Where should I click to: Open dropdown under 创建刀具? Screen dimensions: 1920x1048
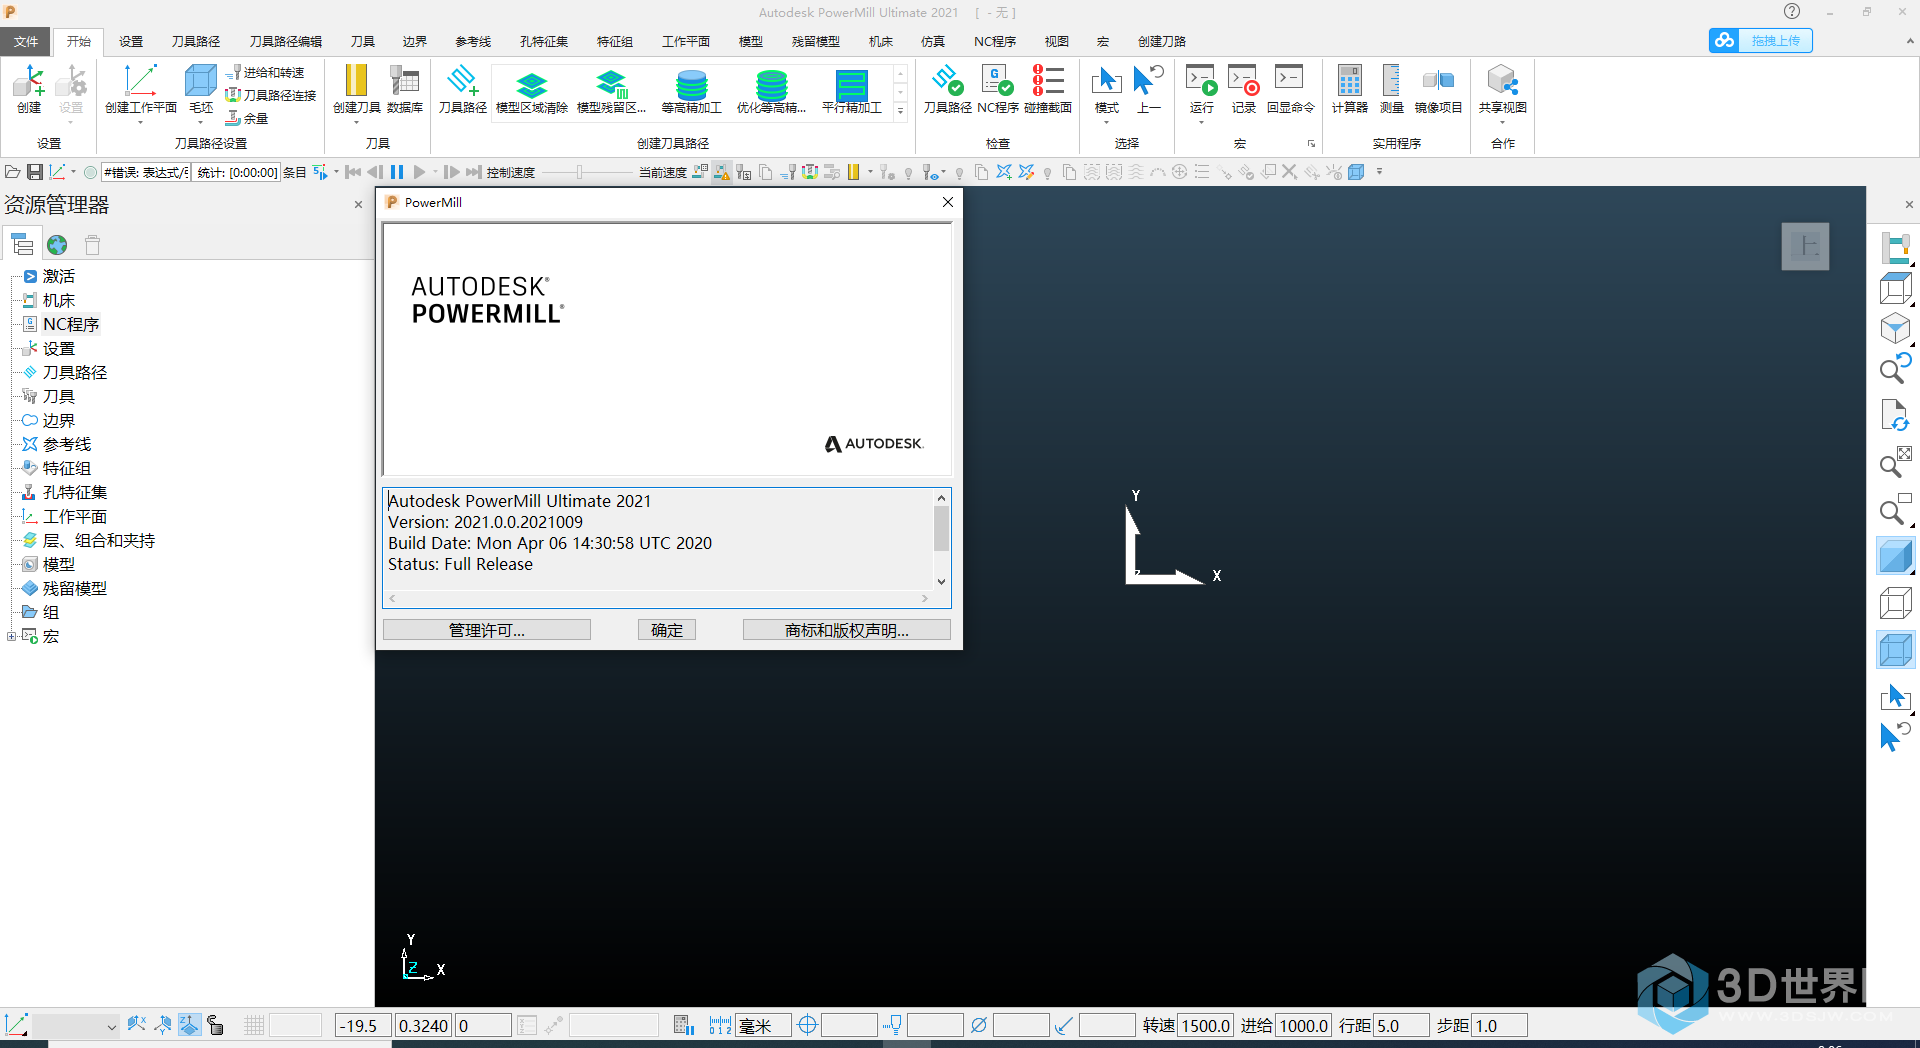pyautogui.click(x=356, y=123)
